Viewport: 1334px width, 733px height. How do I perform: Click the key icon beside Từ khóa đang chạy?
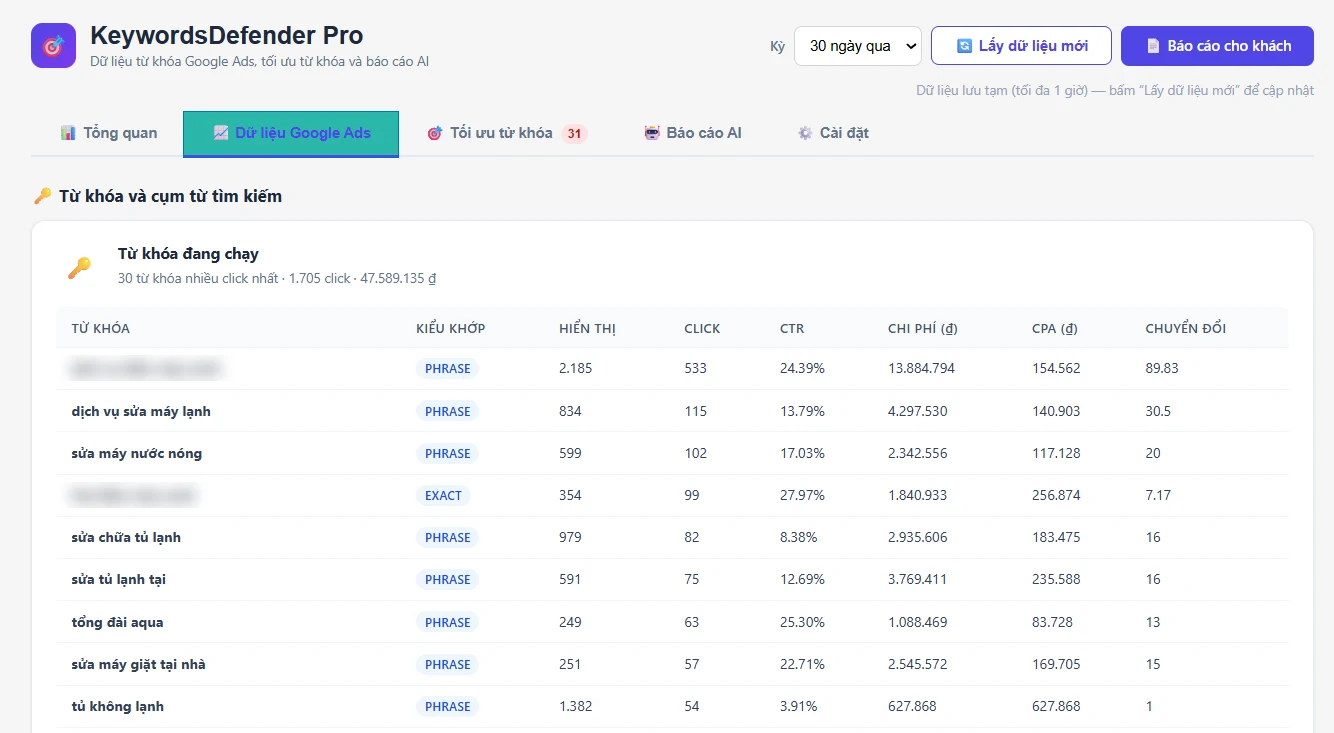coord(79,267)
